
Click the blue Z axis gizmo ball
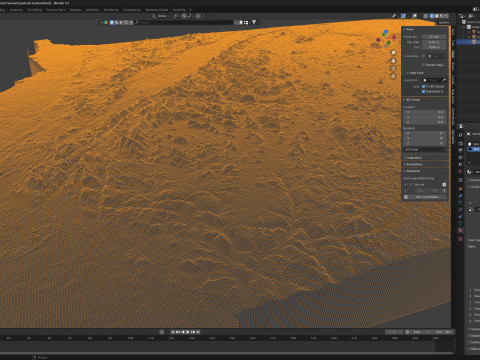(x=386, y=32)
